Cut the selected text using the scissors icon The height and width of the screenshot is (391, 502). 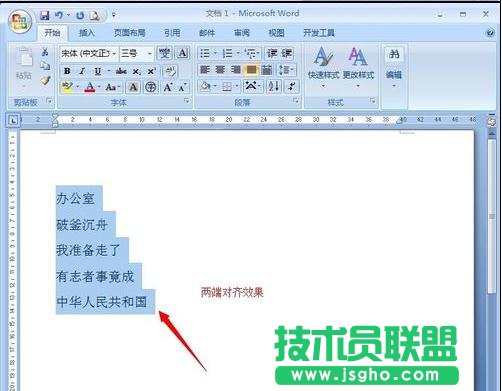point(45,52)
